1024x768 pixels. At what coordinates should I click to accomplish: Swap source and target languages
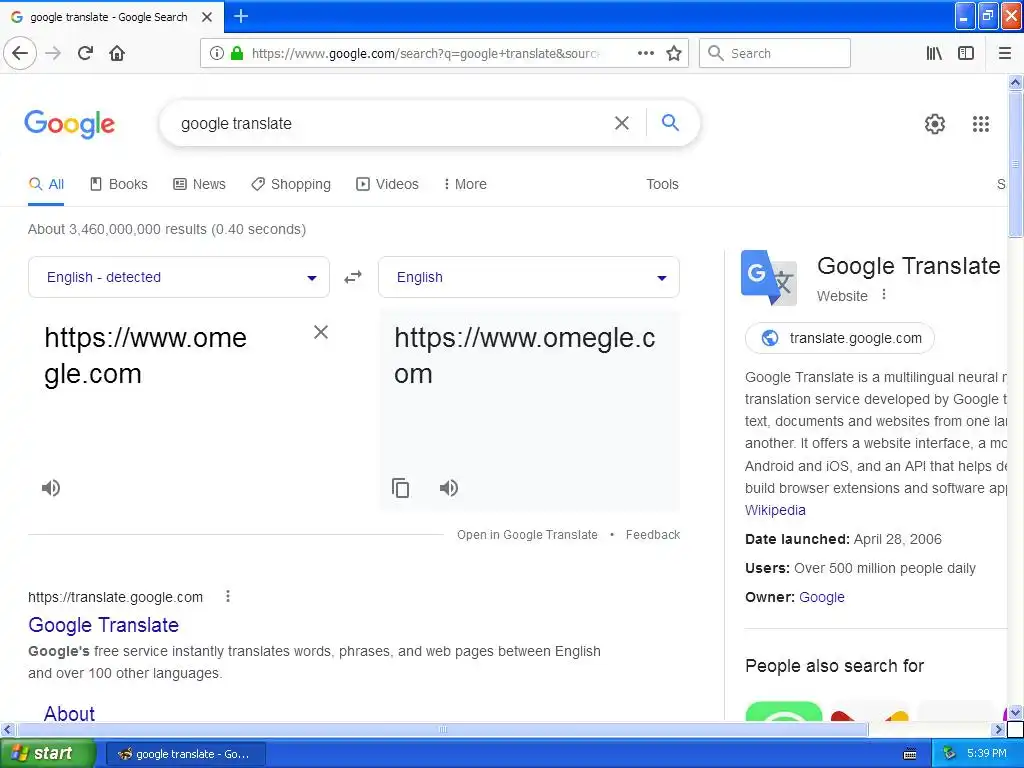(x=353, y=278)
